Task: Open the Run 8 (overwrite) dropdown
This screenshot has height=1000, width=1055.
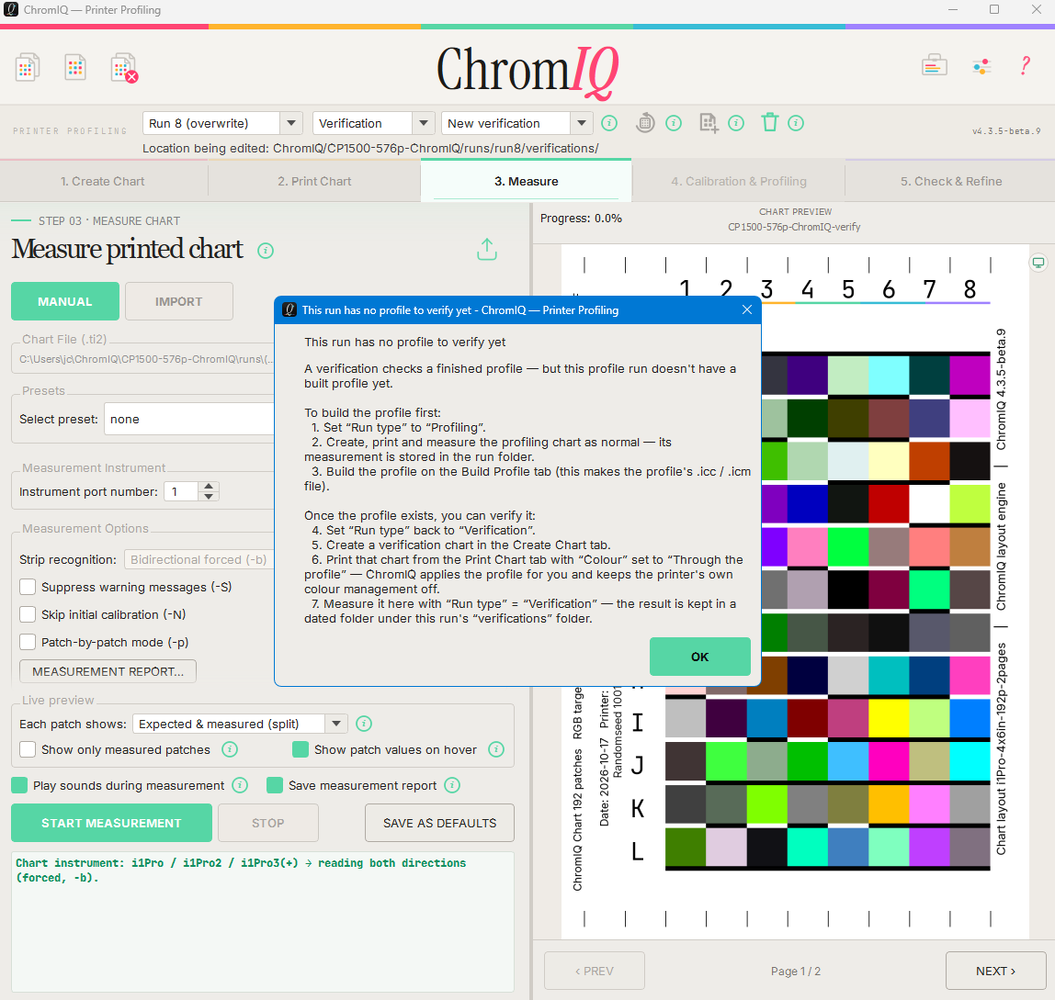Action: (221, 123)
